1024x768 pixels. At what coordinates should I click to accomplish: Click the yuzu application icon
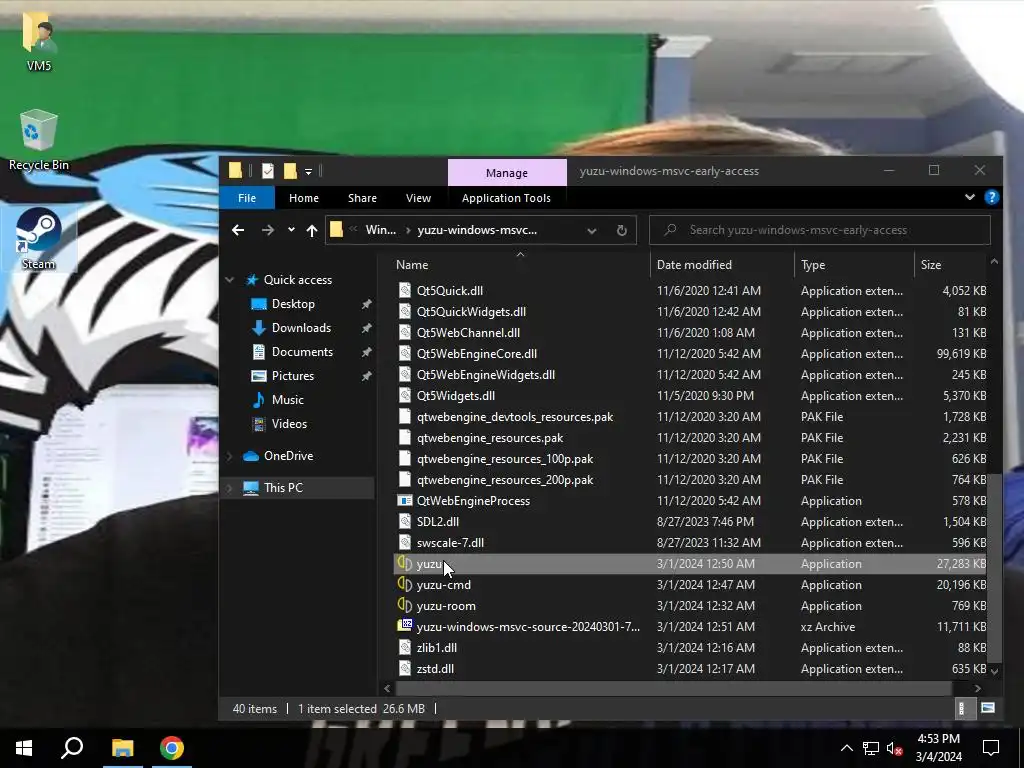point(405,564)
